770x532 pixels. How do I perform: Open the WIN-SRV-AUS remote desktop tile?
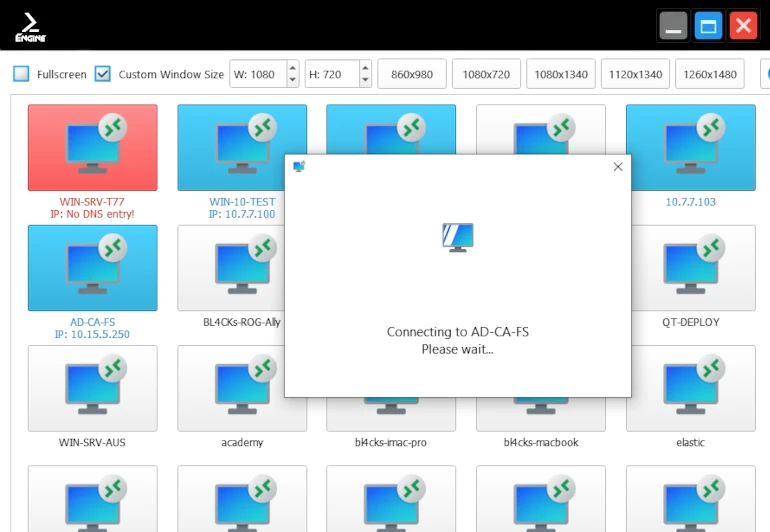tap(92, 388)
